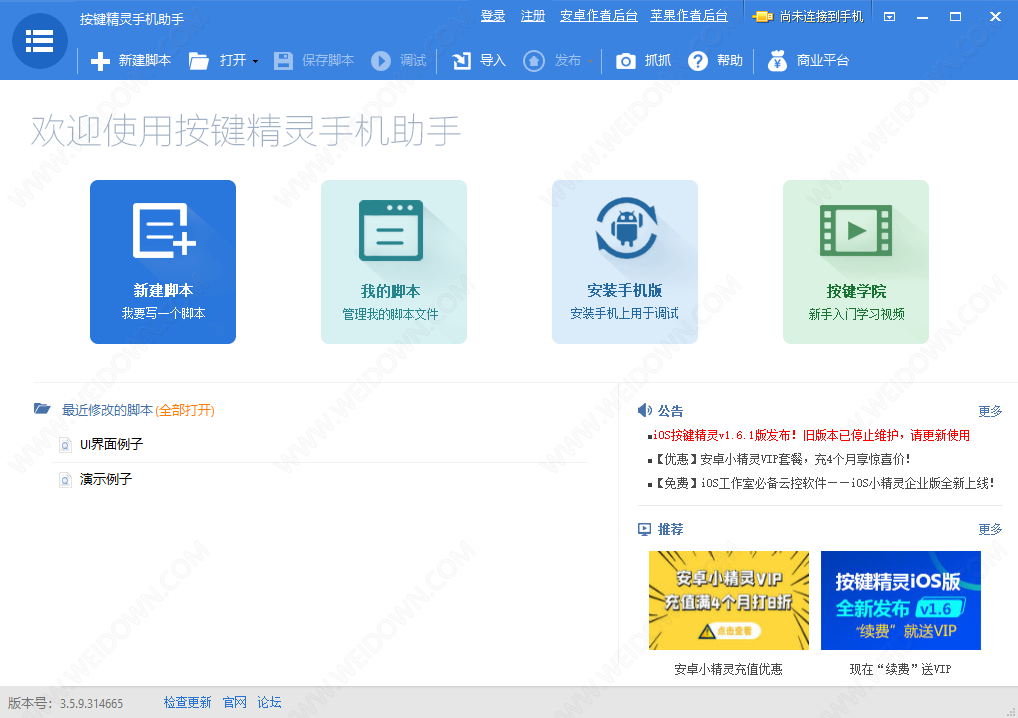Click the 发布 publish icon
The width and height of the screenshot is (1018, 718).
(534, 61)
